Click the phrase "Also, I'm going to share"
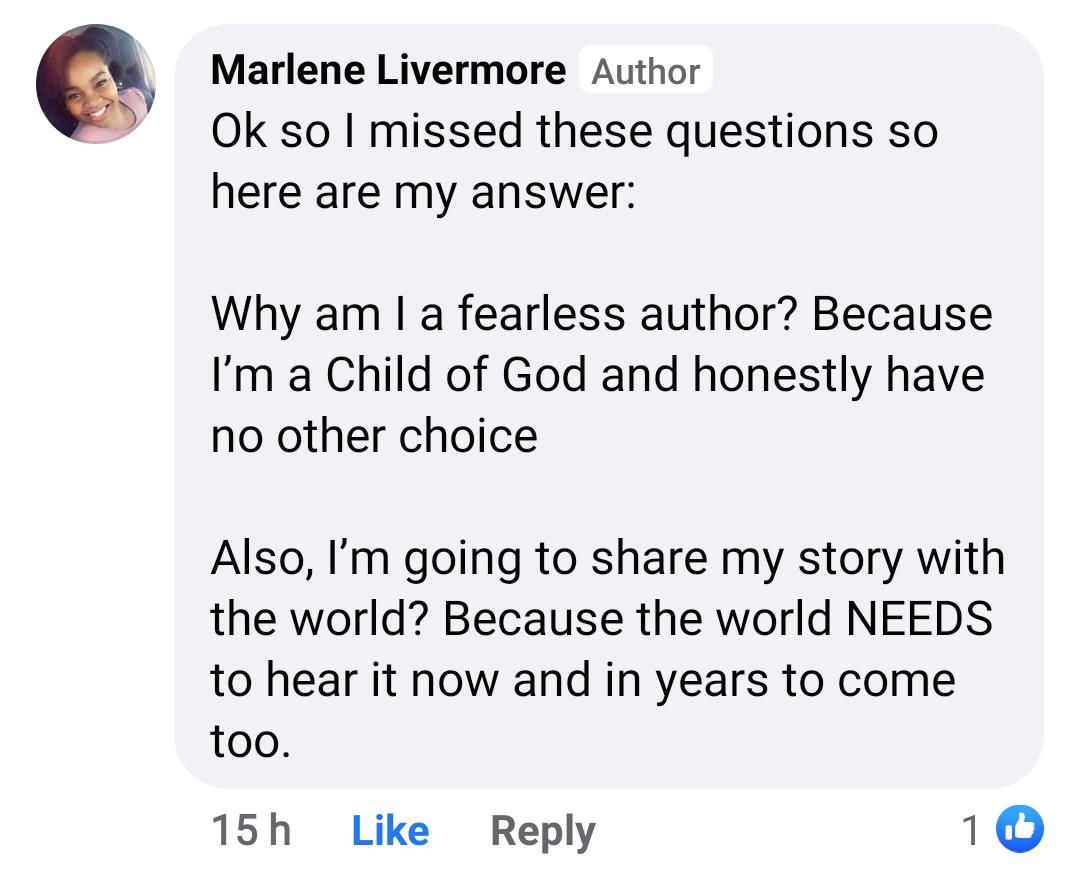The image size is (1075, 870). pos(459,558)
